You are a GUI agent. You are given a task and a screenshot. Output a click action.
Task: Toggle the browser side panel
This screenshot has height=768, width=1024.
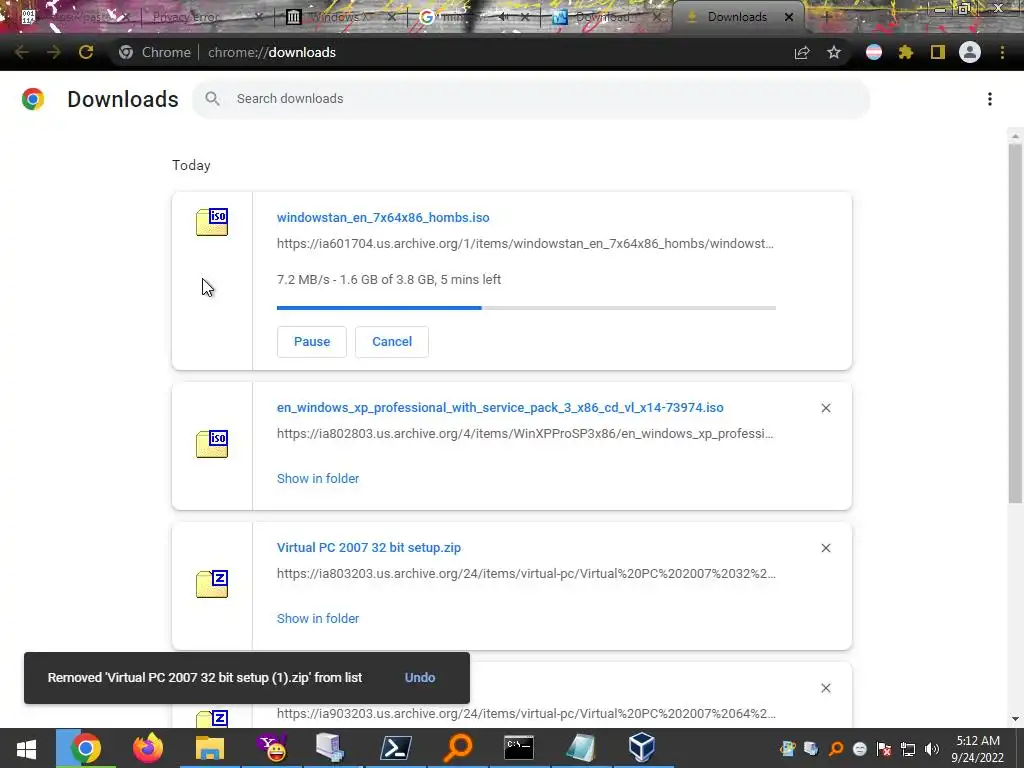tap(938, 52)
